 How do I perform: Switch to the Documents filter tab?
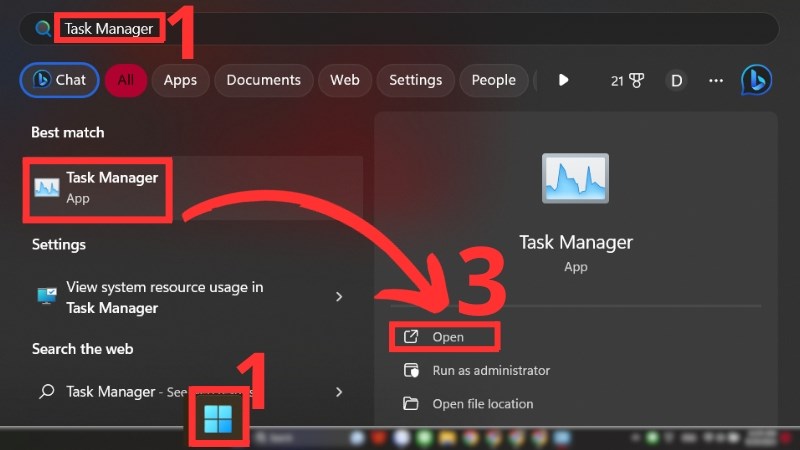(x=263, y=80)
